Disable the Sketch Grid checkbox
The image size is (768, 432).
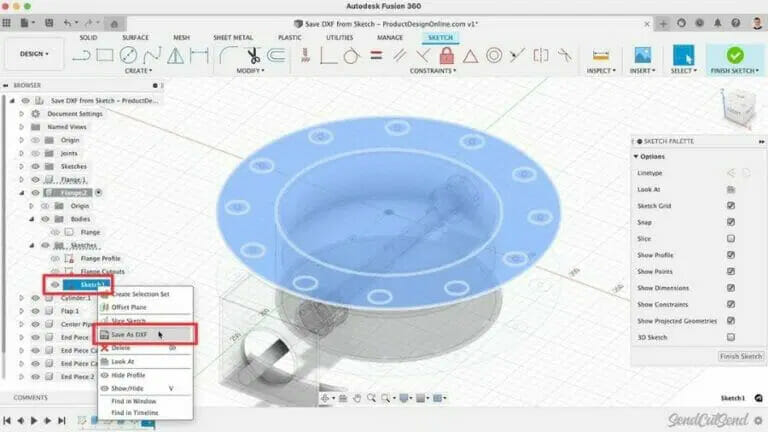click(x=731, y=206)
